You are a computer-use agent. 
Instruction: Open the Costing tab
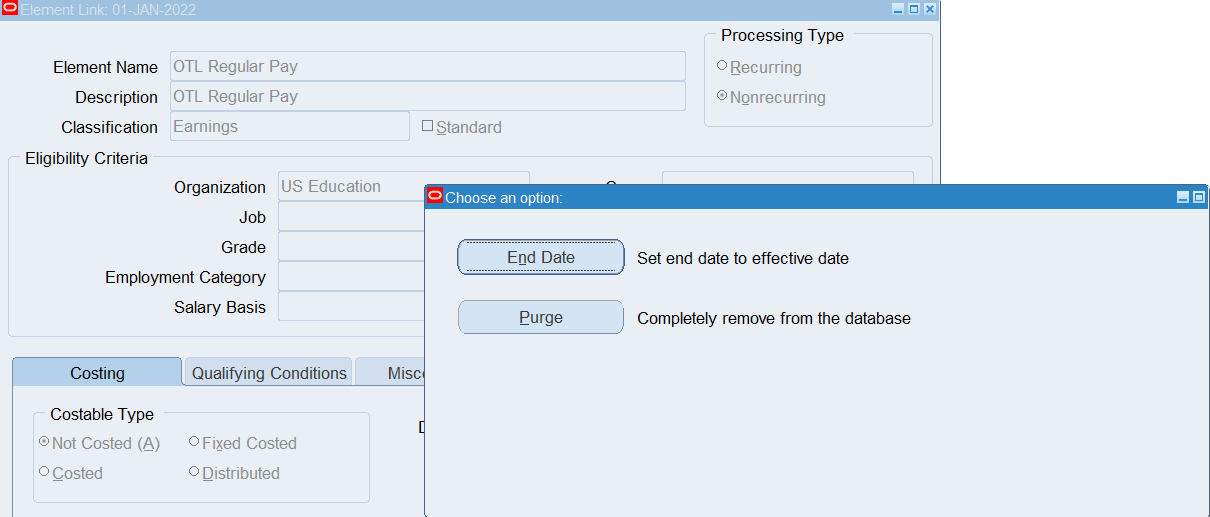(97, 373)
